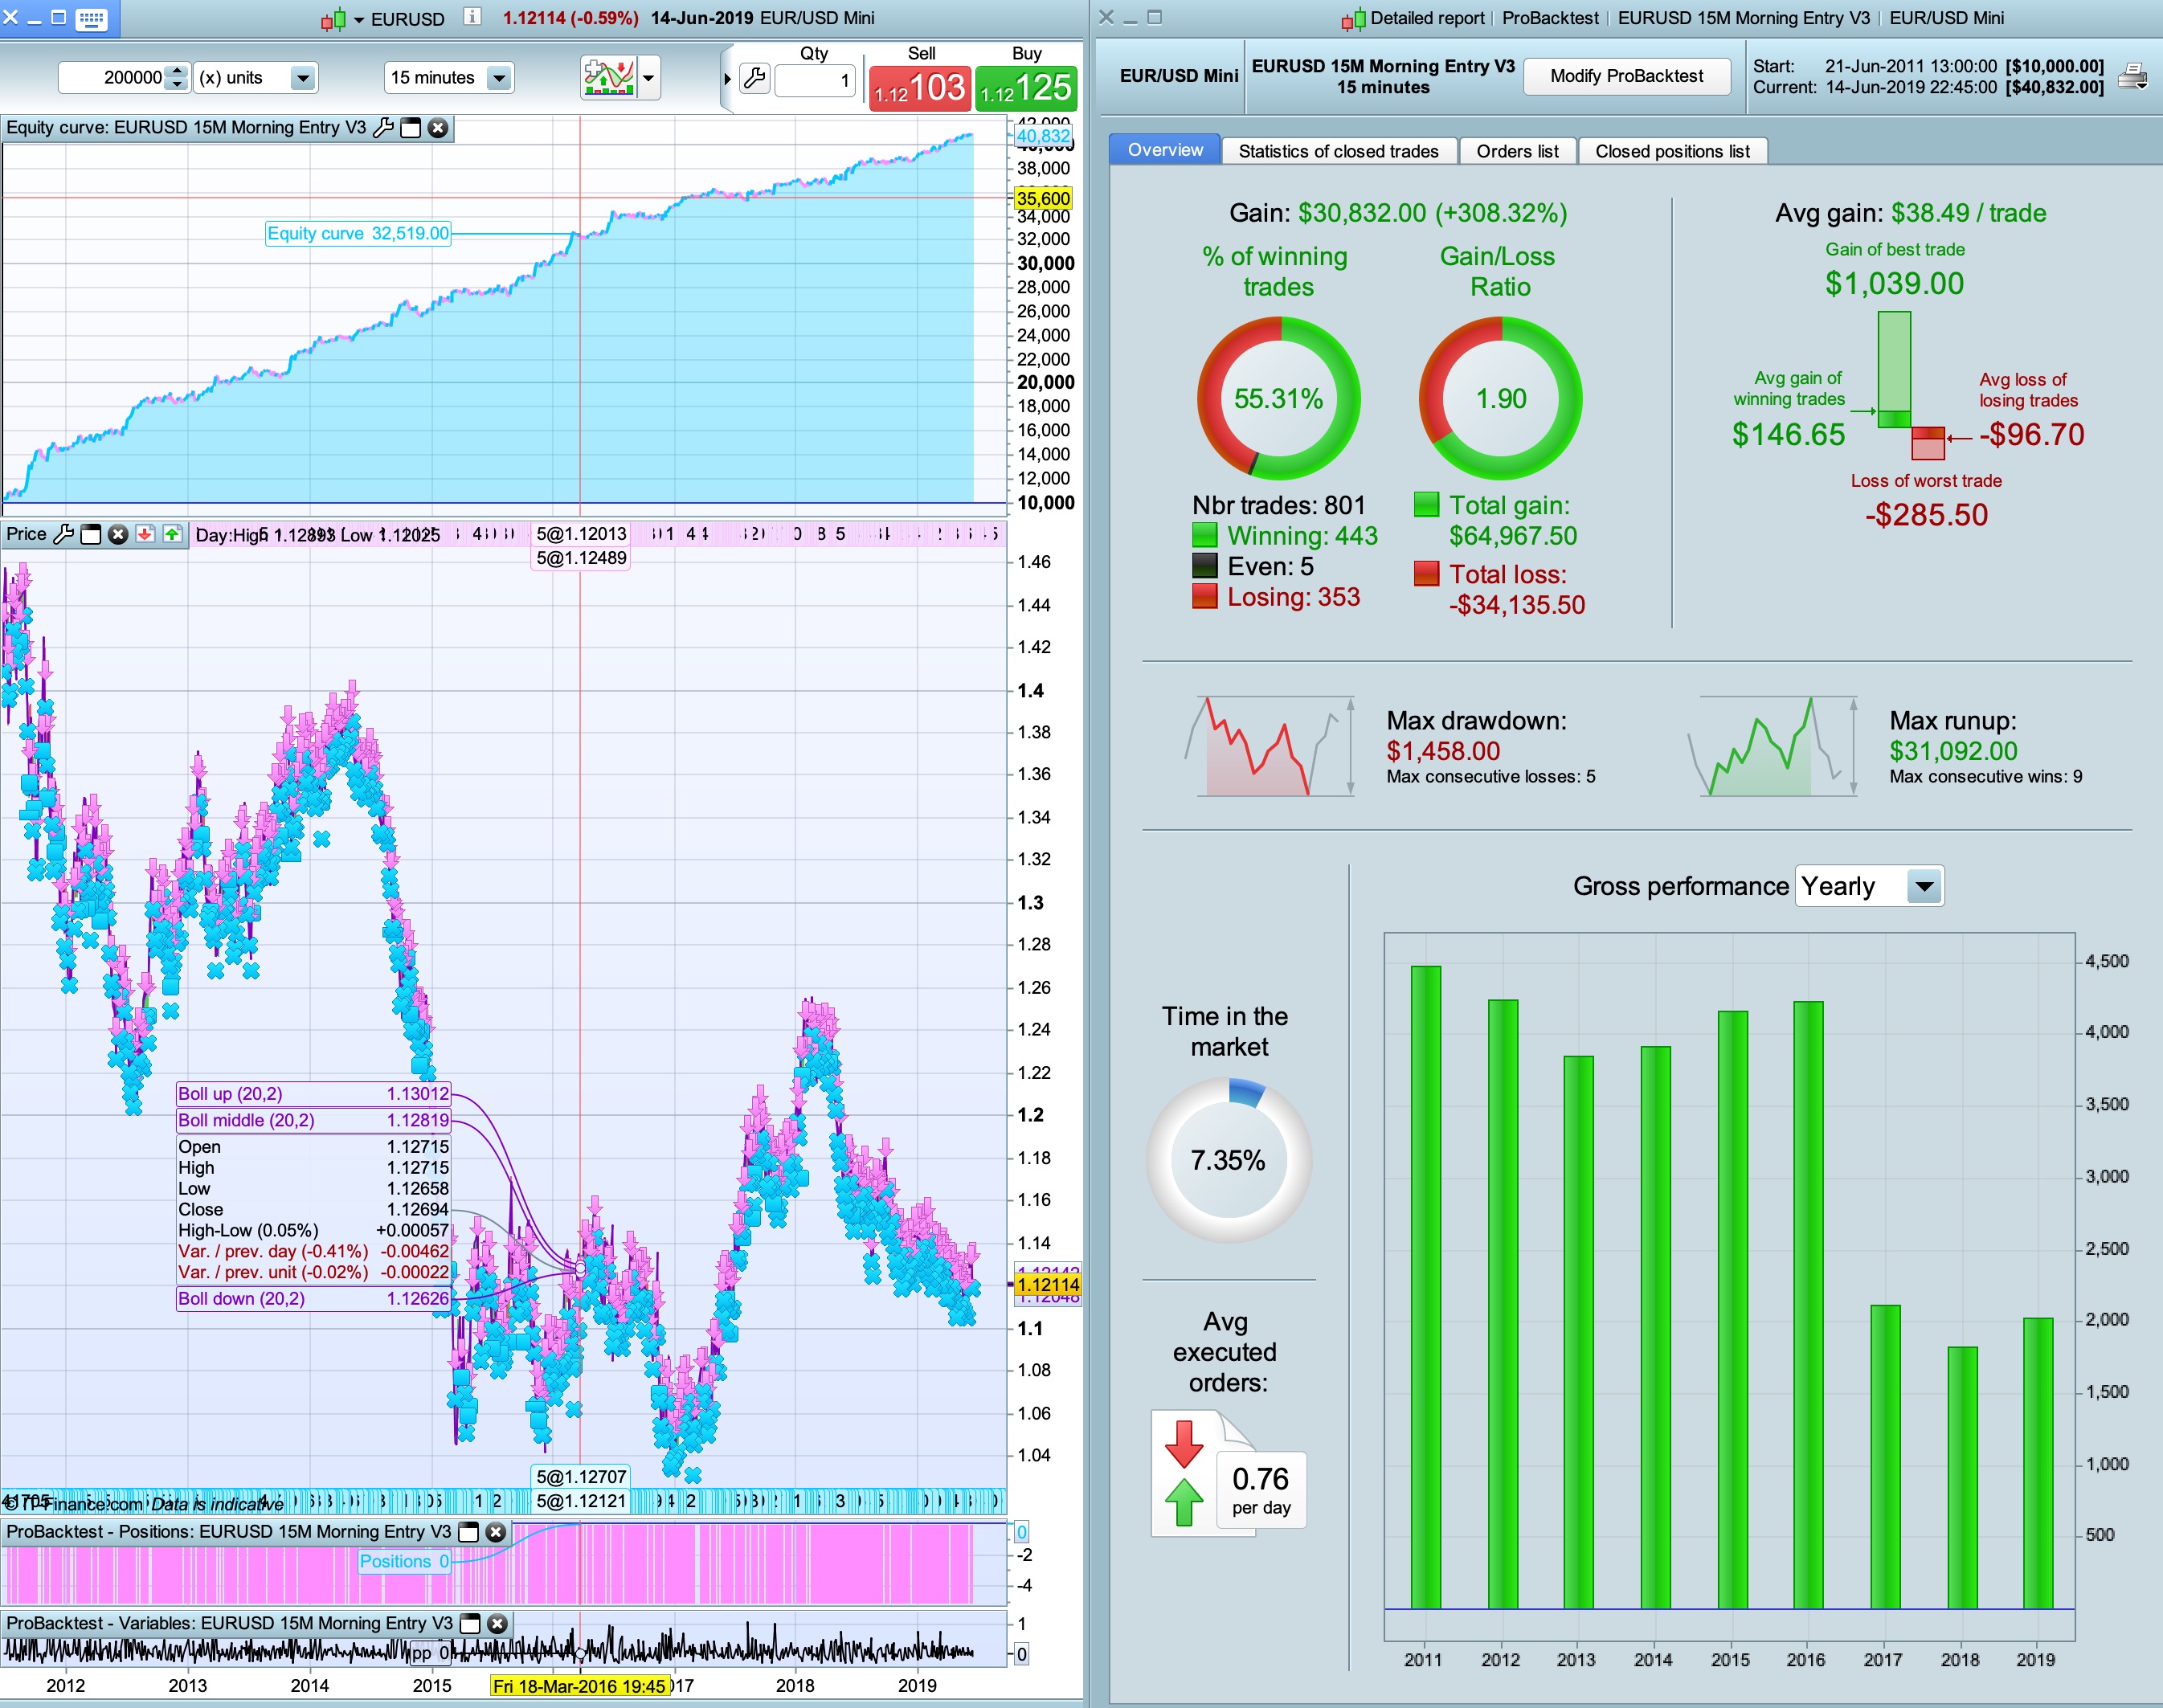2163x1708 pixels.
Task: Click the Qty input field
Action: click(815, 80)
